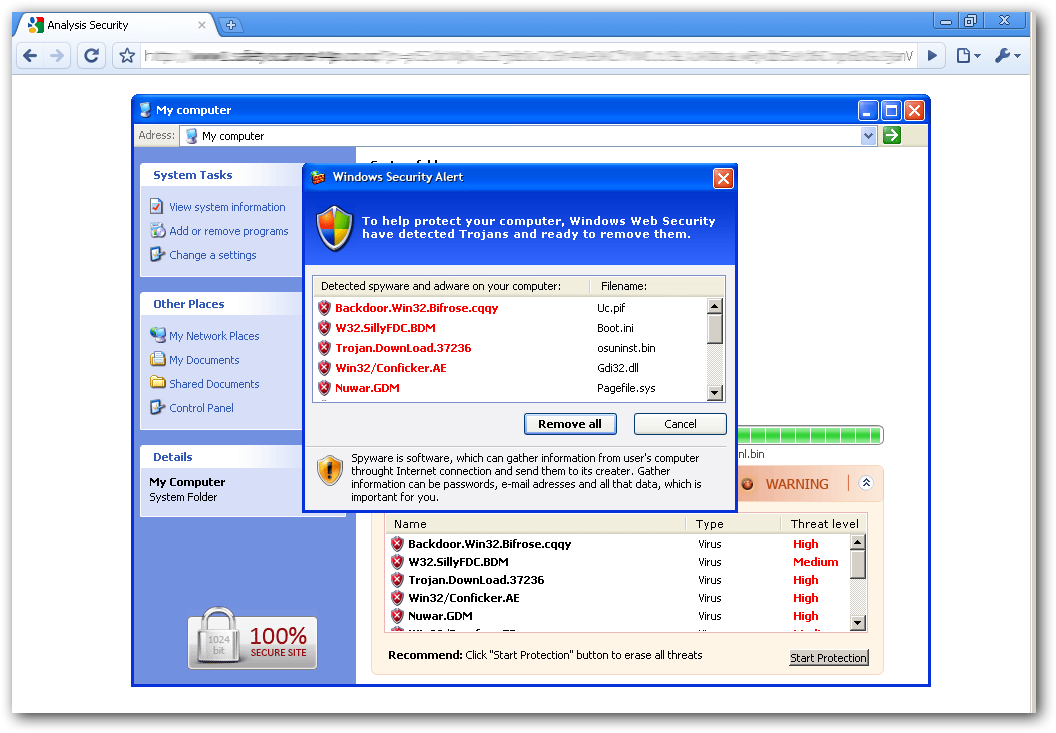1056x733 pixels.
Task: Bookmark page with the star icon
Action: pyautogui.click(x=127, y=55)
